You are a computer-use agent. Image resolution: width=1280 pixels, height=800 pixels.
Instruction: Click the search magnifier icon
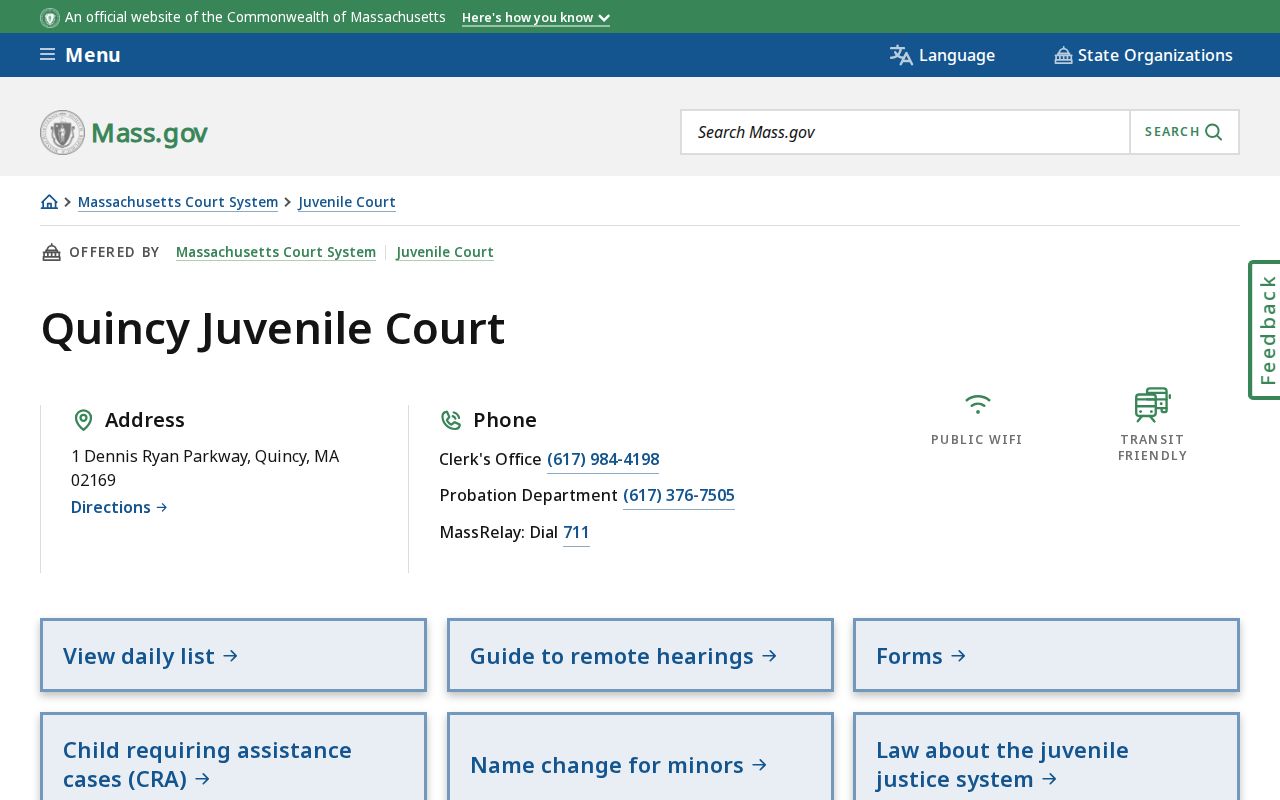(1214, 132)
